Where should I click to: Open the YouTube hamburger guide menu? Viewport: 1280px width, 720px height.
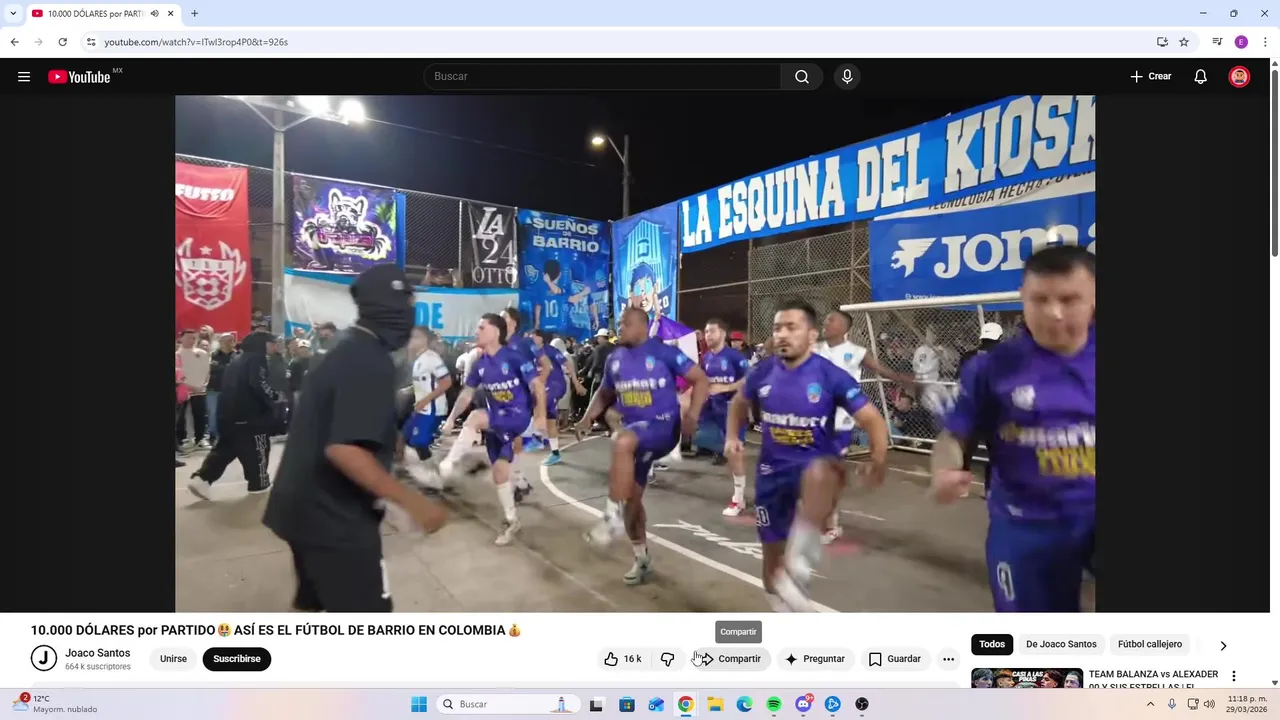(x=24, y=77)
